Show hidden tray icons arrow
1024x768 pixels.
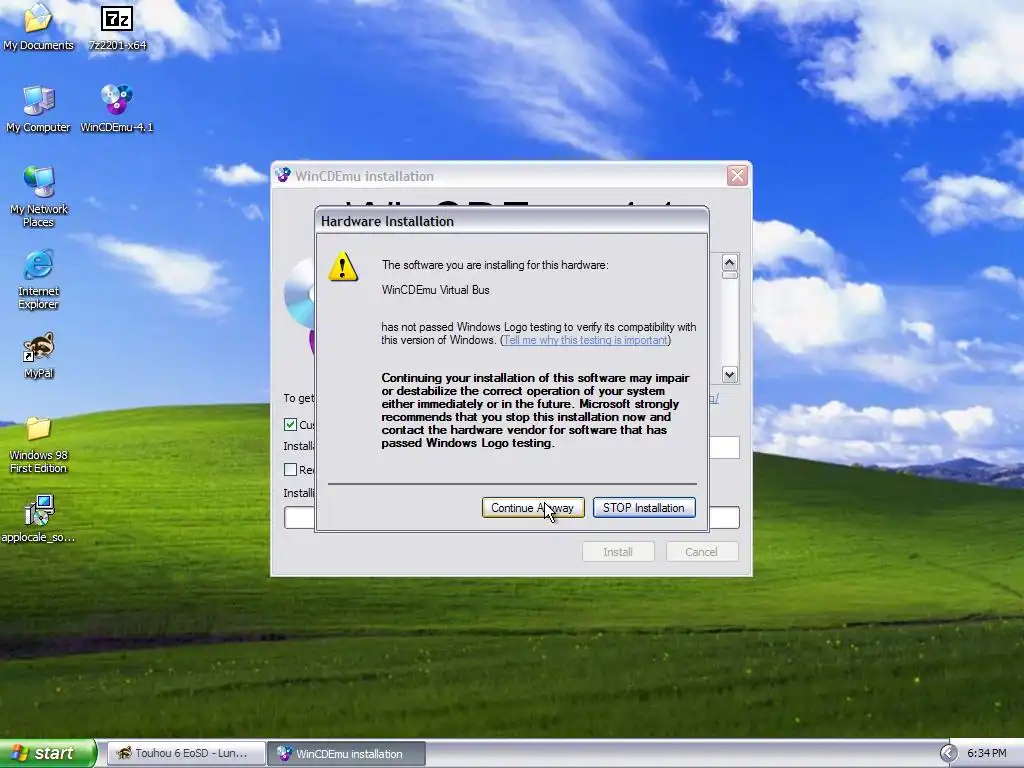point(948,753)
